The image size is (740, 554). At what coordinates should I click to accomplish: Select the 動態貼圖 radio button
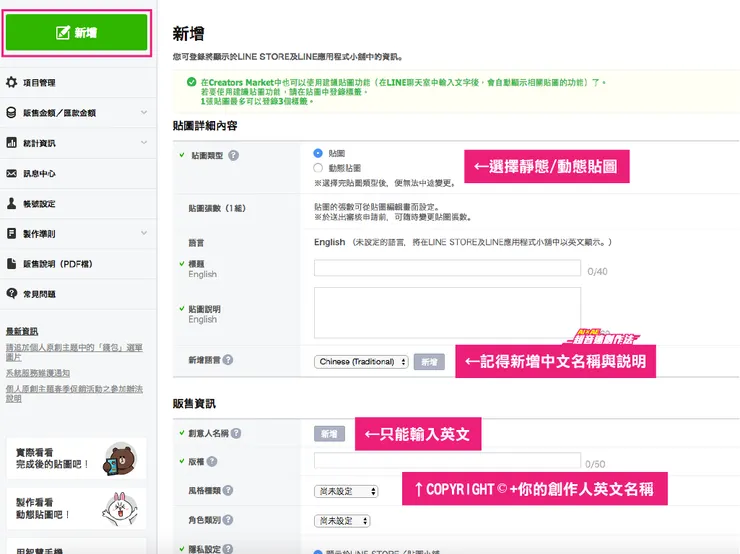pos(318,168)
